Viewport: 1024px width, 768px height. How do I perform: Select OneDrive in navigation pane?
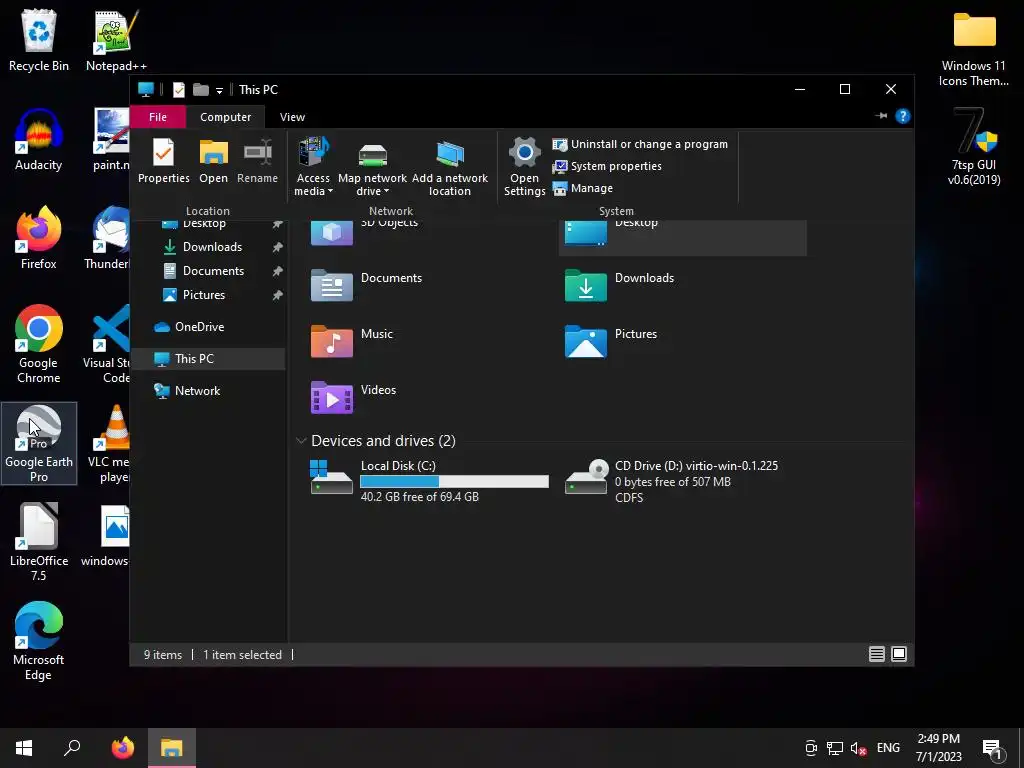(x=199, y=327)
